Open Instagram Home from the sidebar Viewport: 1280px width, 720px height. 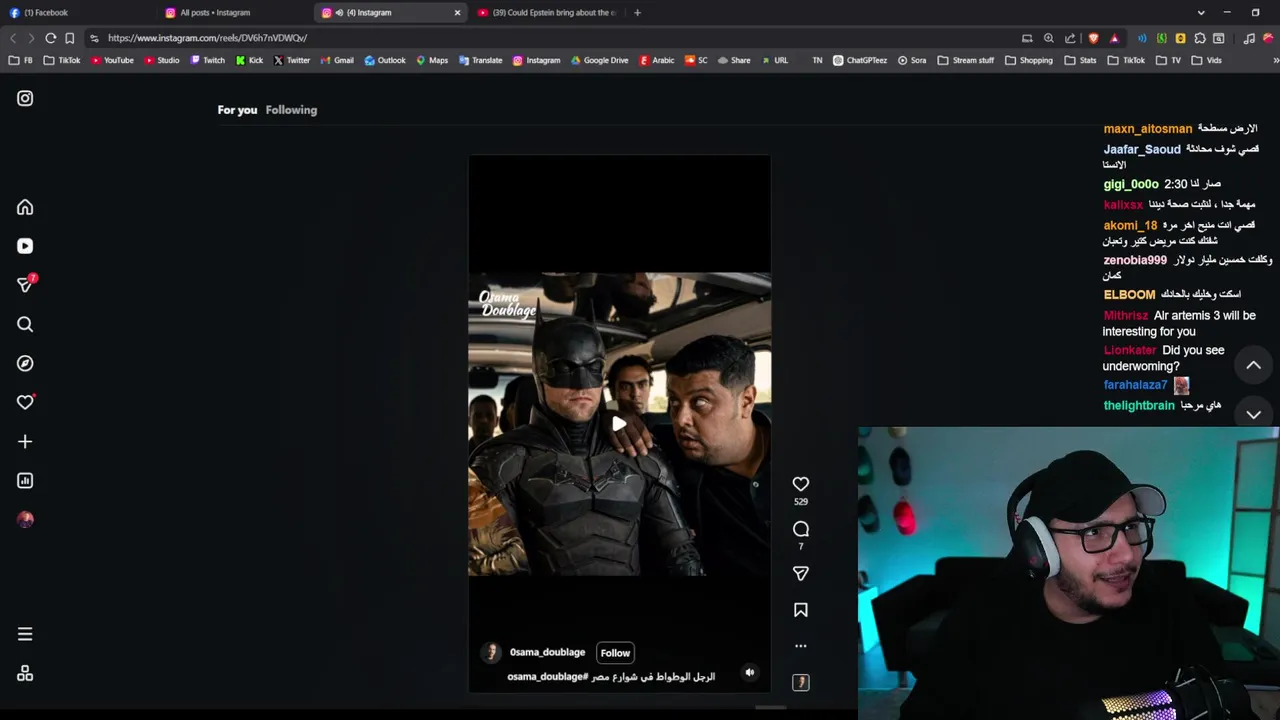[25, 207]
